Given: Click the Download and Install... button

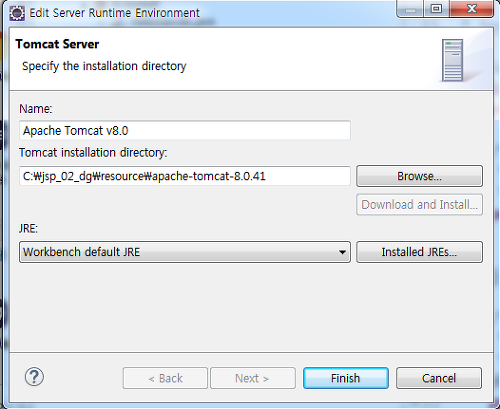Looking at the screenshot, I should coord(419,205).
